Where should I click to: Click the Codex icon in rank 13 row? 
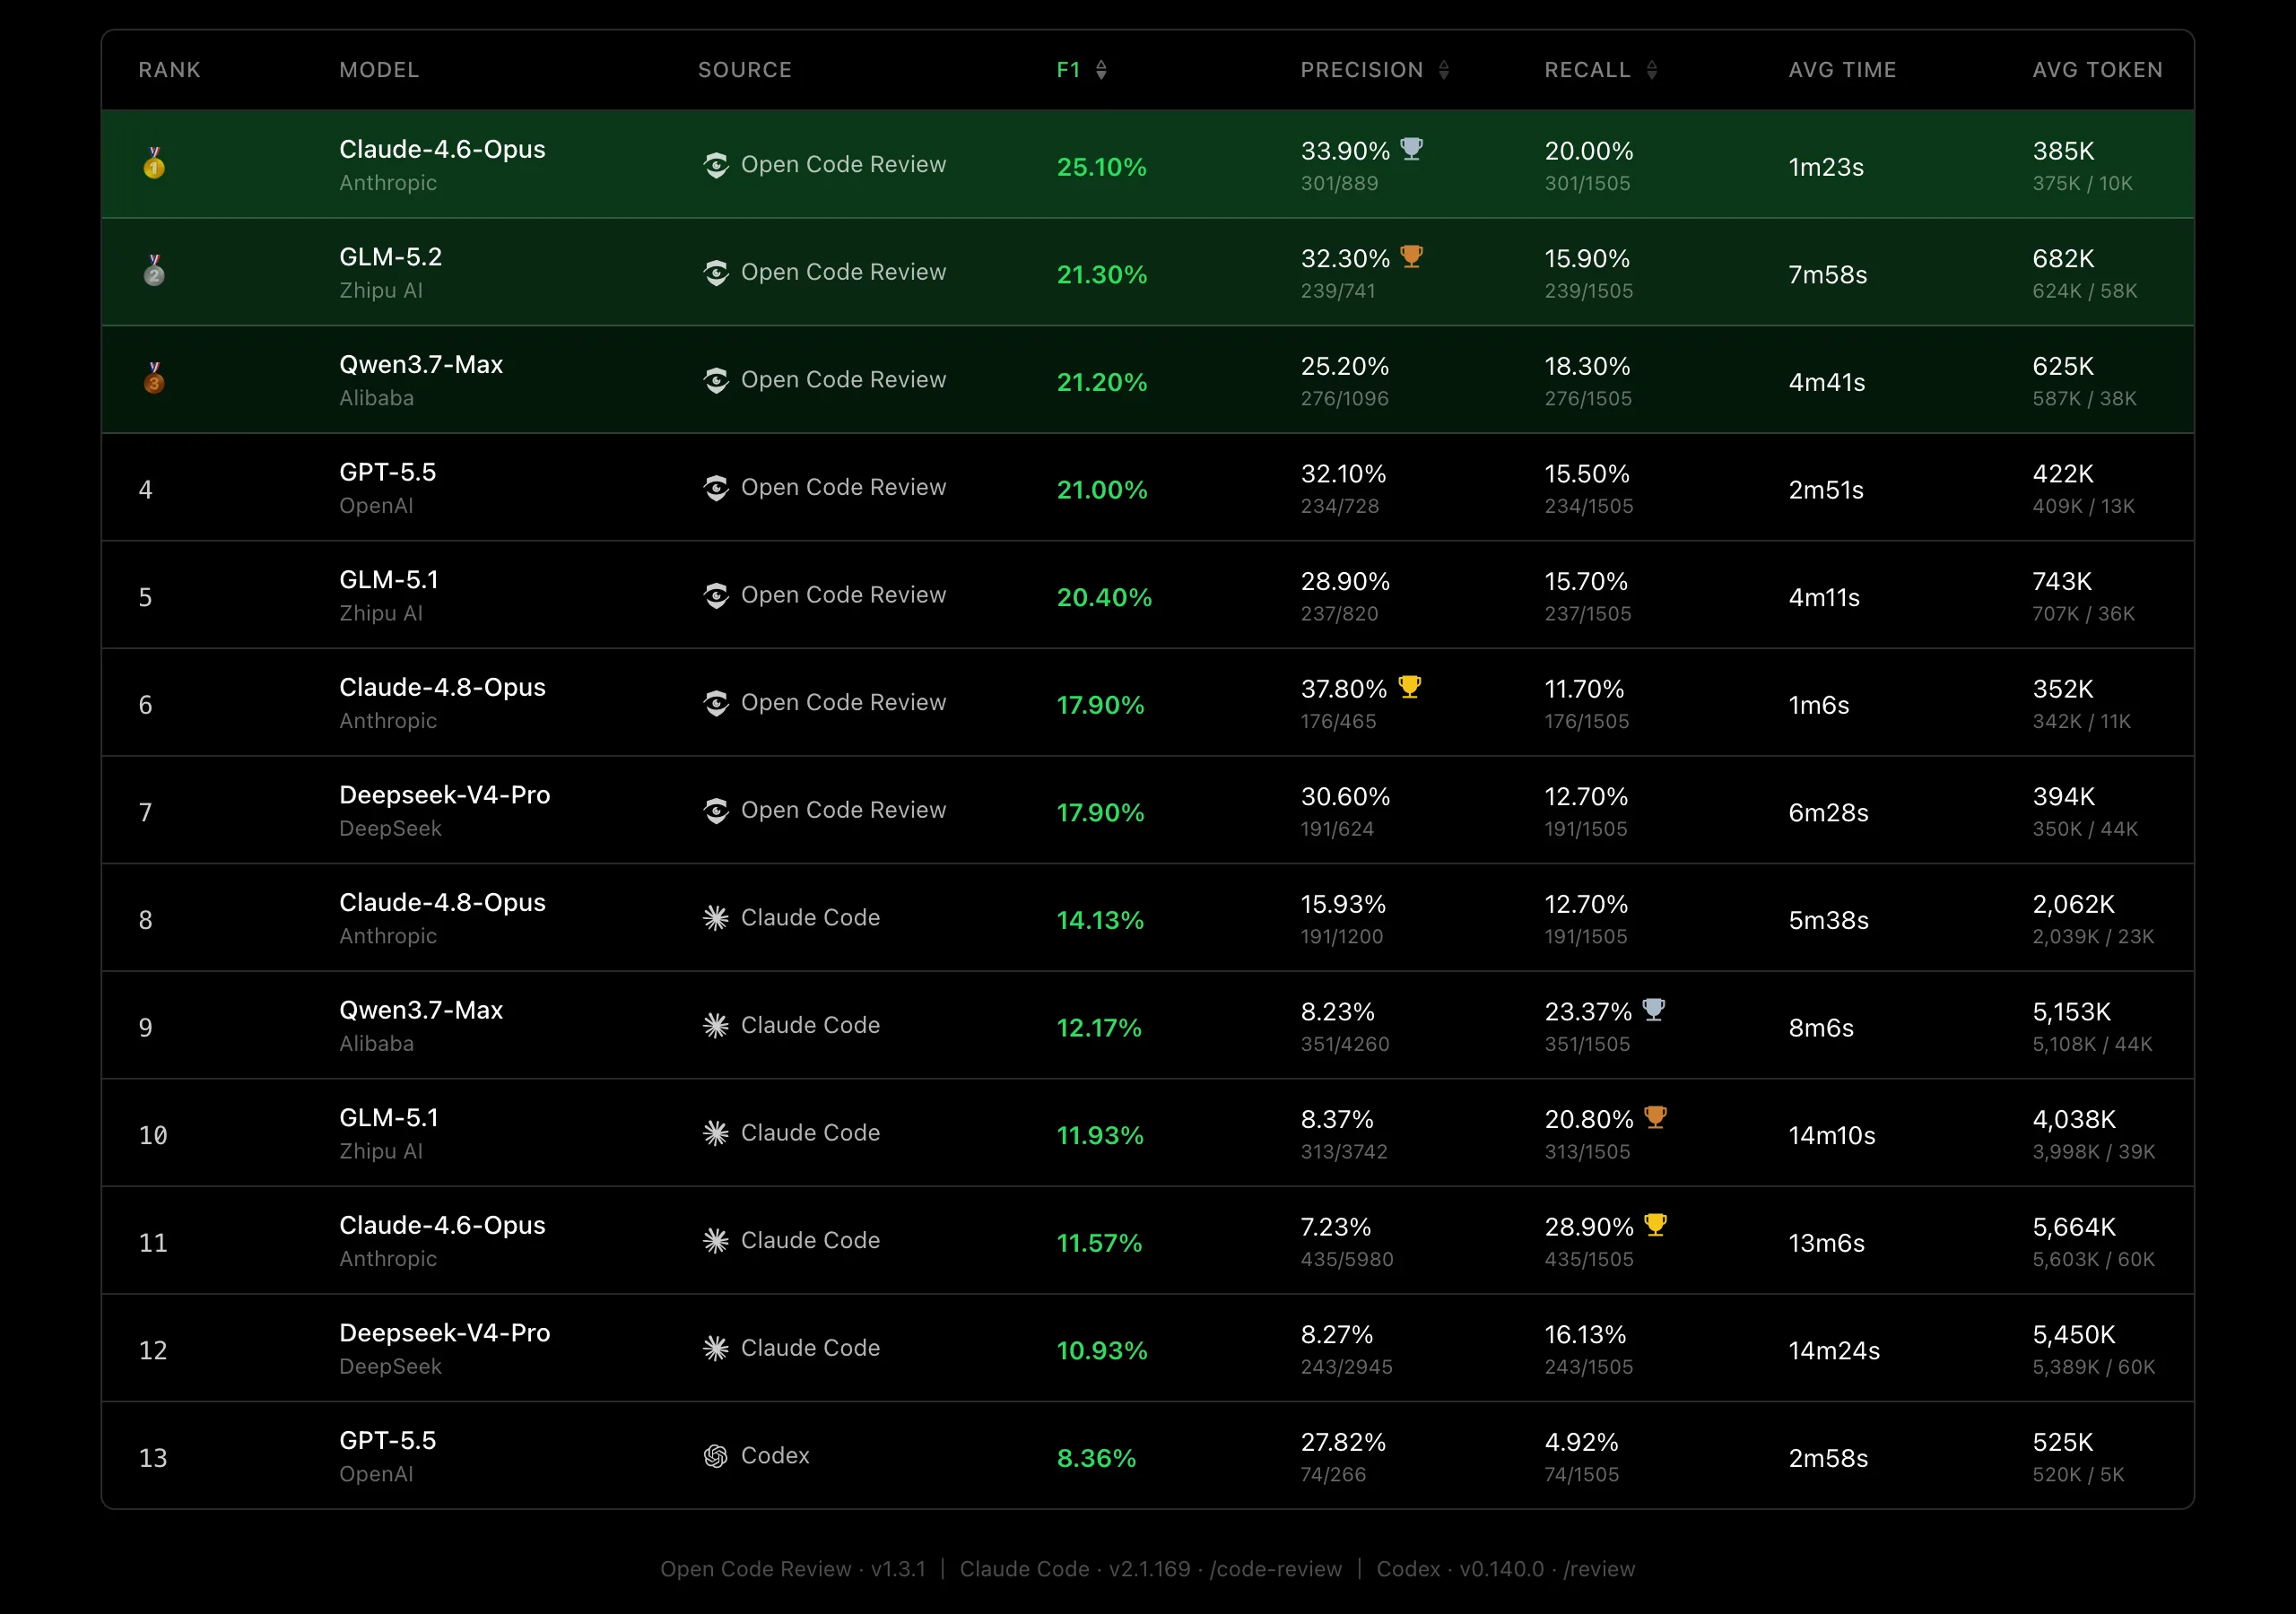coord(716,1456)
